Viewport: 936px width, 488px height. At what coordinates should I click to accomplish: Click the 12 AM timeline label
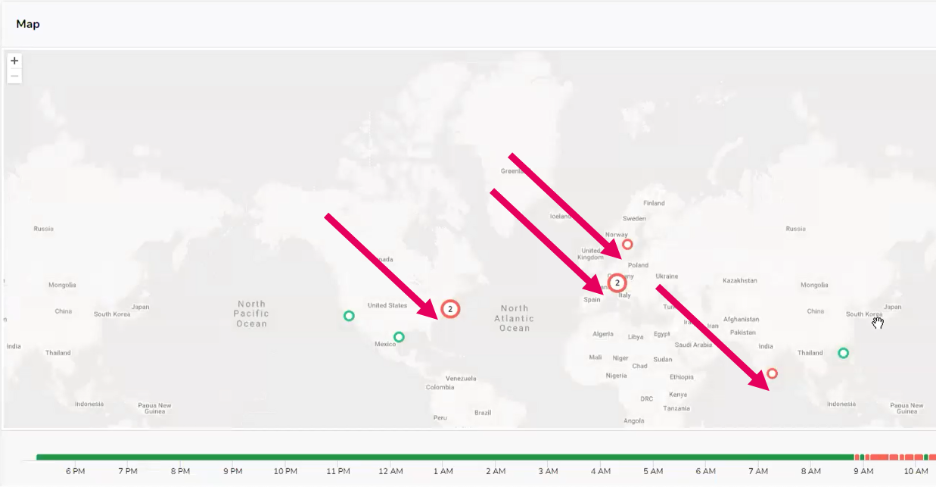tap(390, 470)
